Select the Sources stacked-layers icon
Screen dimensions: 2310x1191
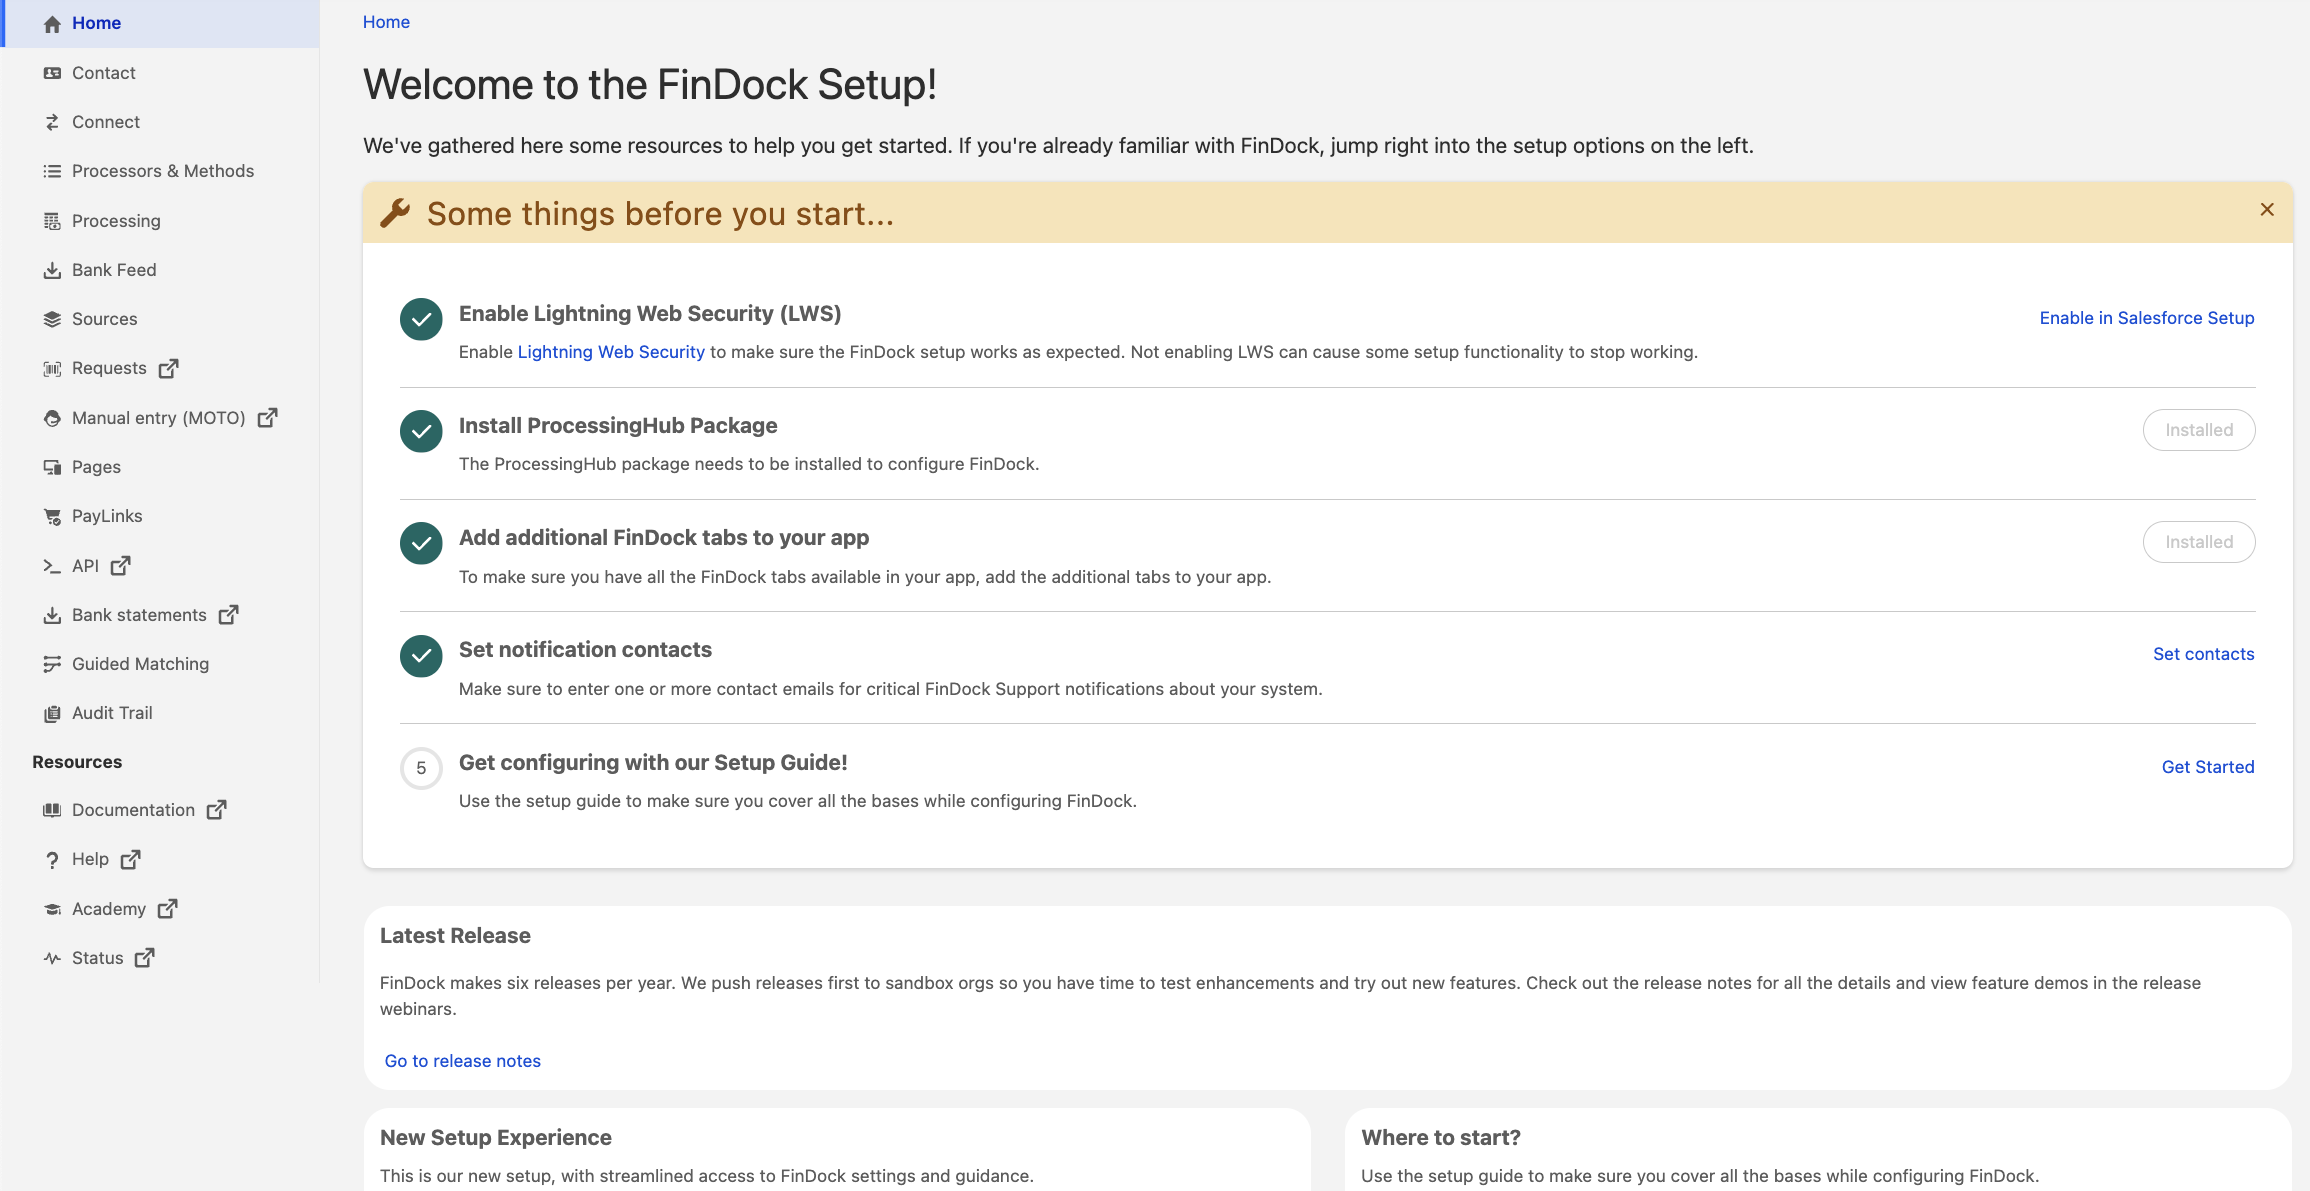coord(52,318)
